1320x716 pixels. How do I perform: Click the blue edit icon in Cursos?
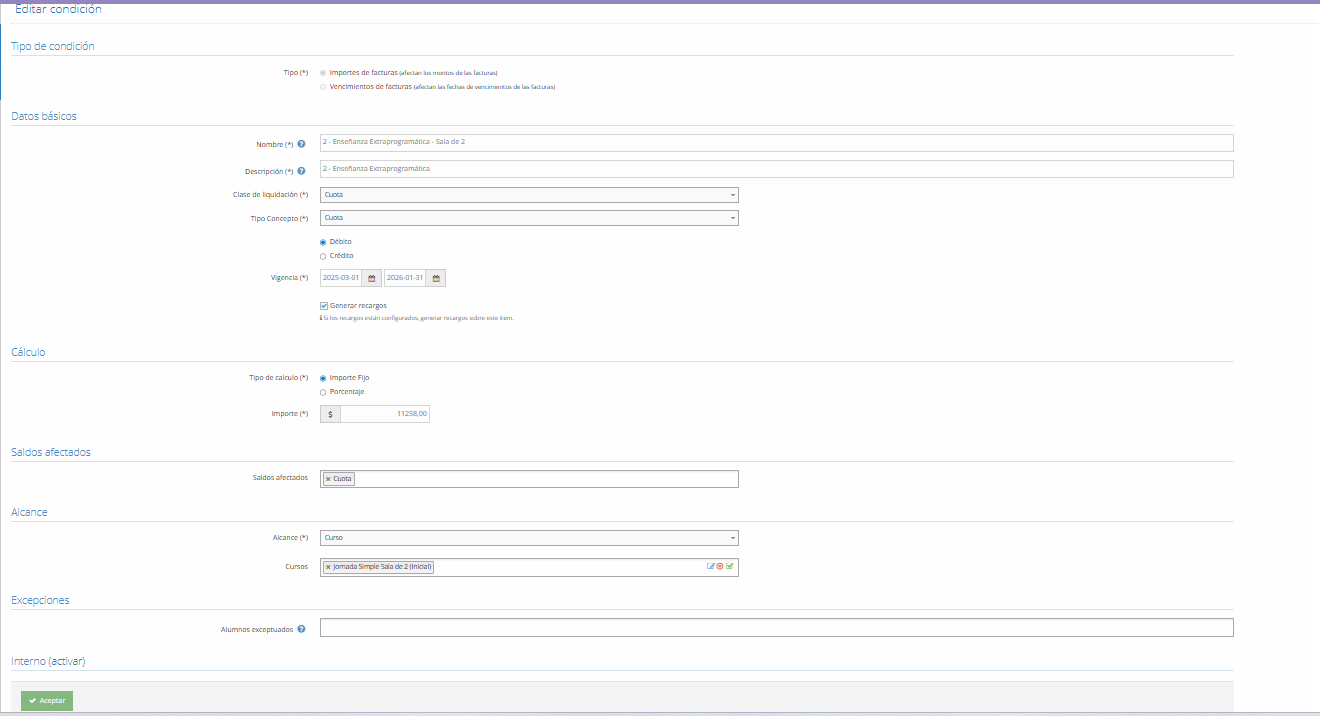coord(711,566)
